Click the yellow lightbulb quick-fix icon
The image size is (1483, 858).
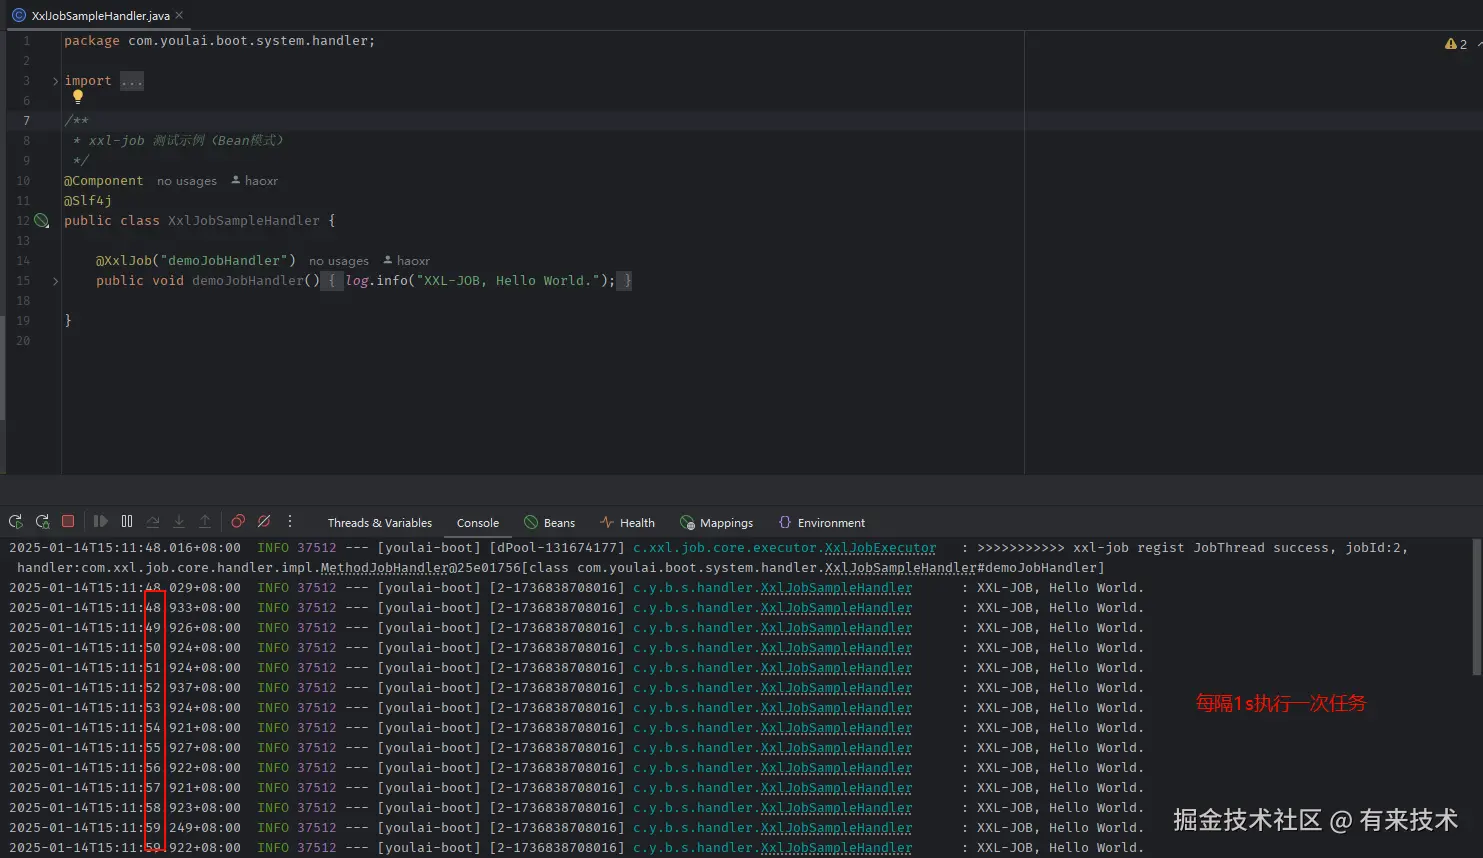tap(78, 97)
